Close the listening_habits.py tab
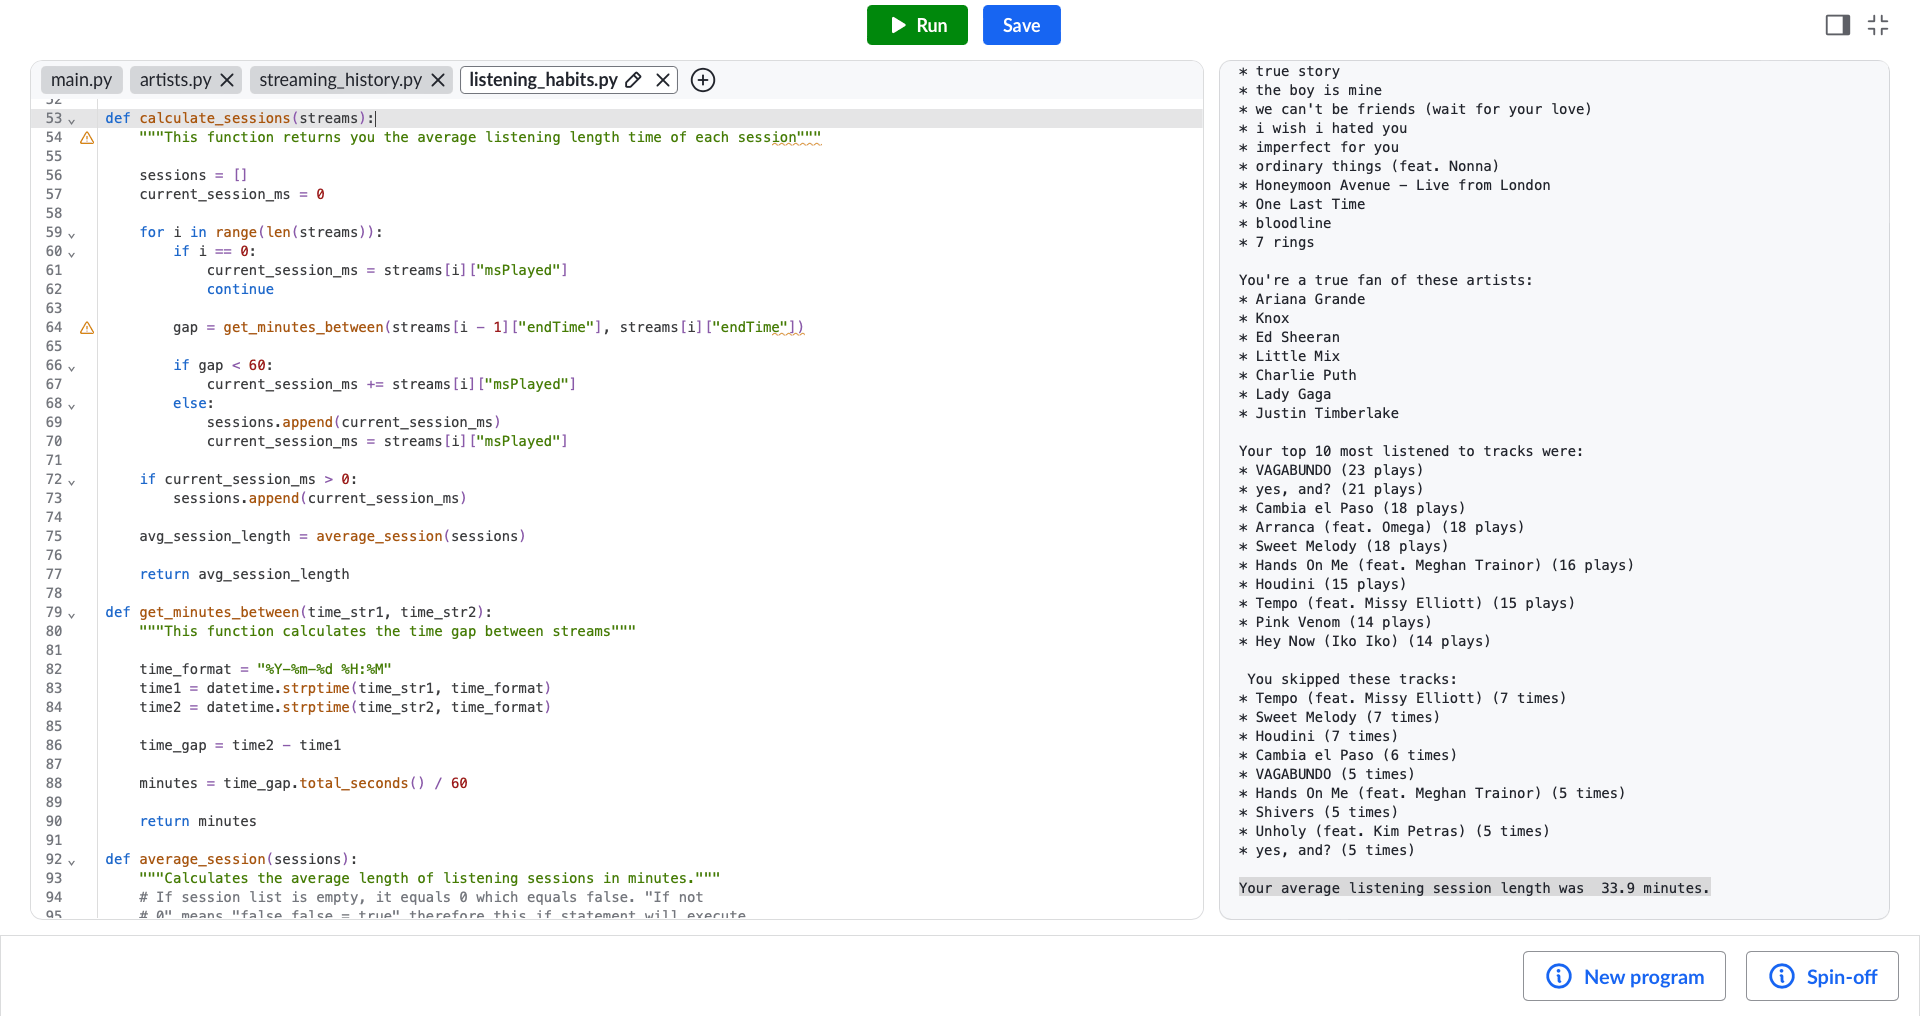This screenshot has width=1920, height=1016. click(663, 80)
